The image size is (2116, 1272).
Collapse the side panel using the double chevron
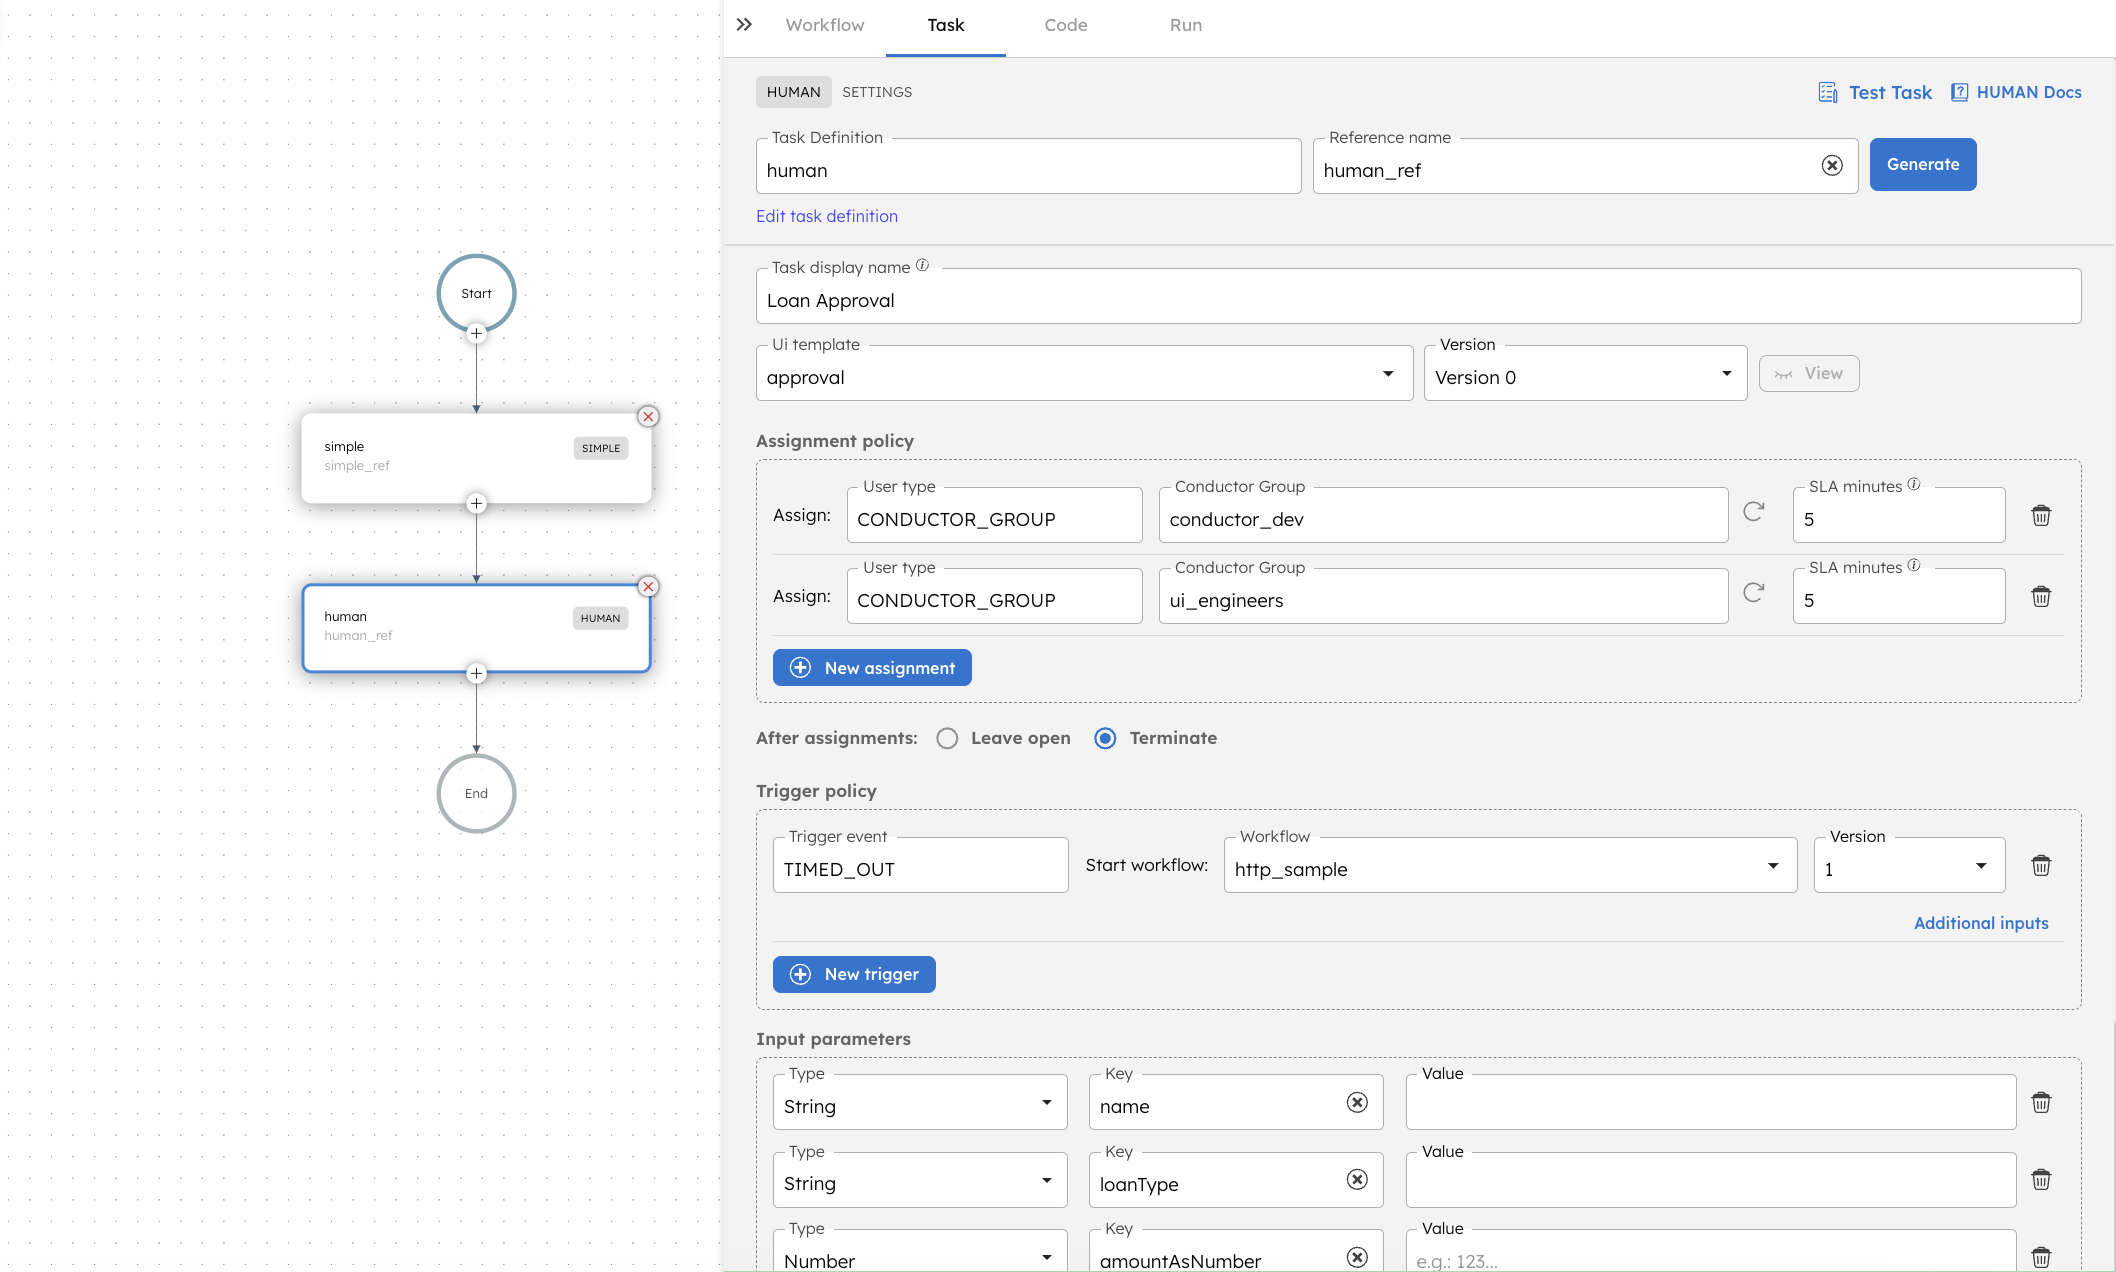[x=744, y=25]
